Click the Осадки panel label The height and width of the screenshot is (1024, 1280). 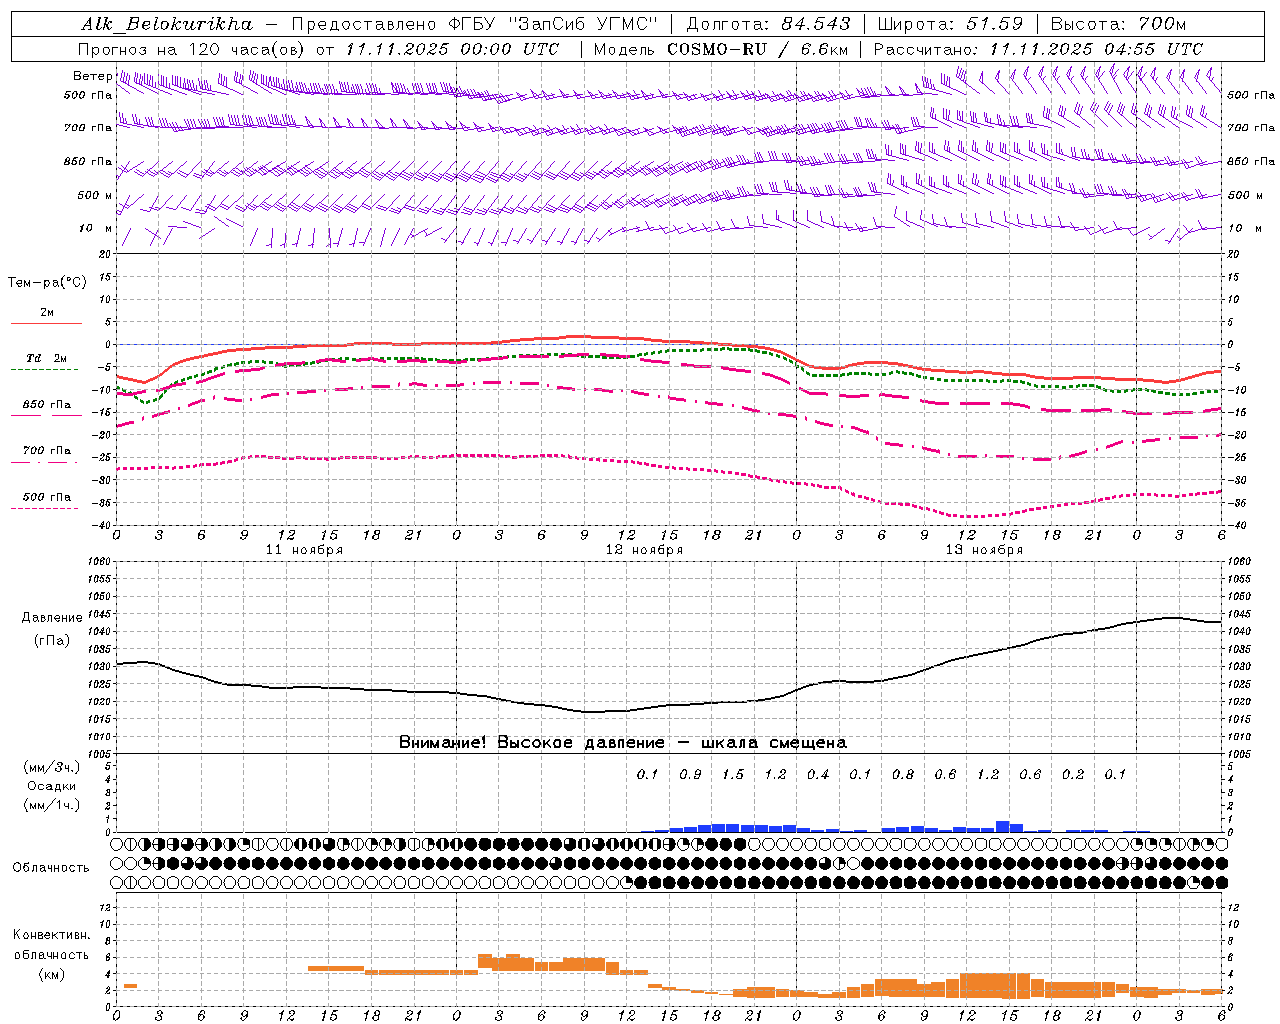point(52,786)
